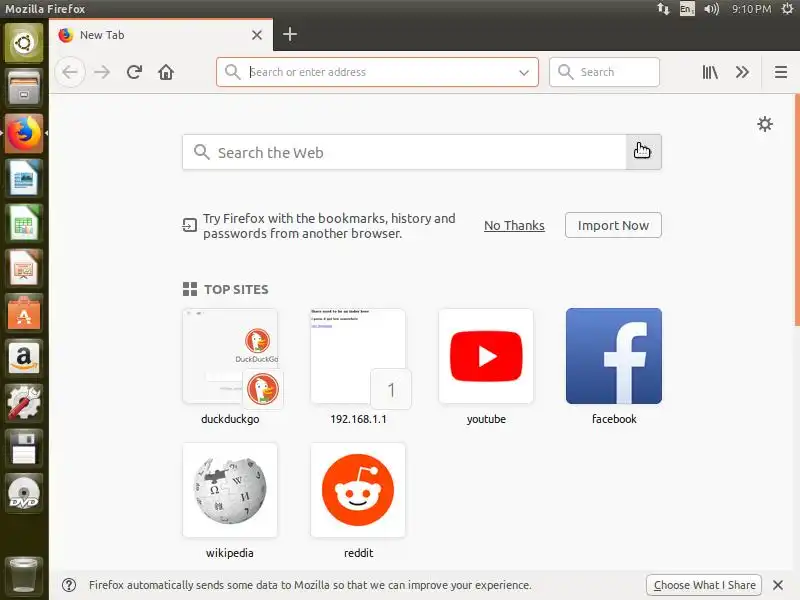The image size is (800, 600).
Task: Click the help question mark in notification
Action: point(69,585)
